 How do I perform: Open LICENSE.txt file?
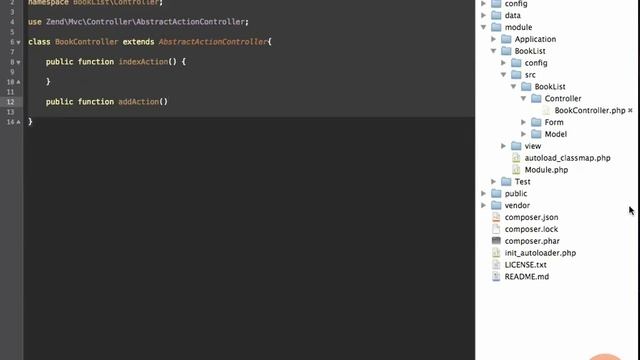[x=525, y=264]
